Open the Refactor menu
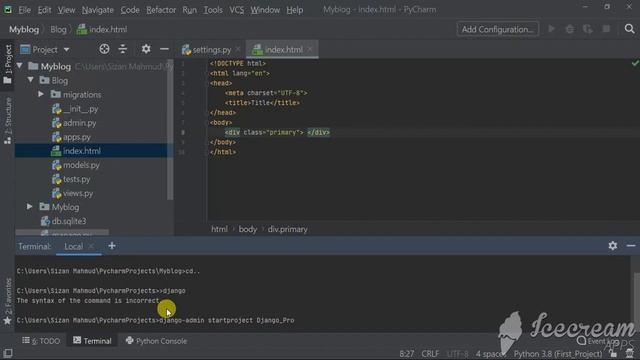This screenshot has height=360, width=640. 161,9
